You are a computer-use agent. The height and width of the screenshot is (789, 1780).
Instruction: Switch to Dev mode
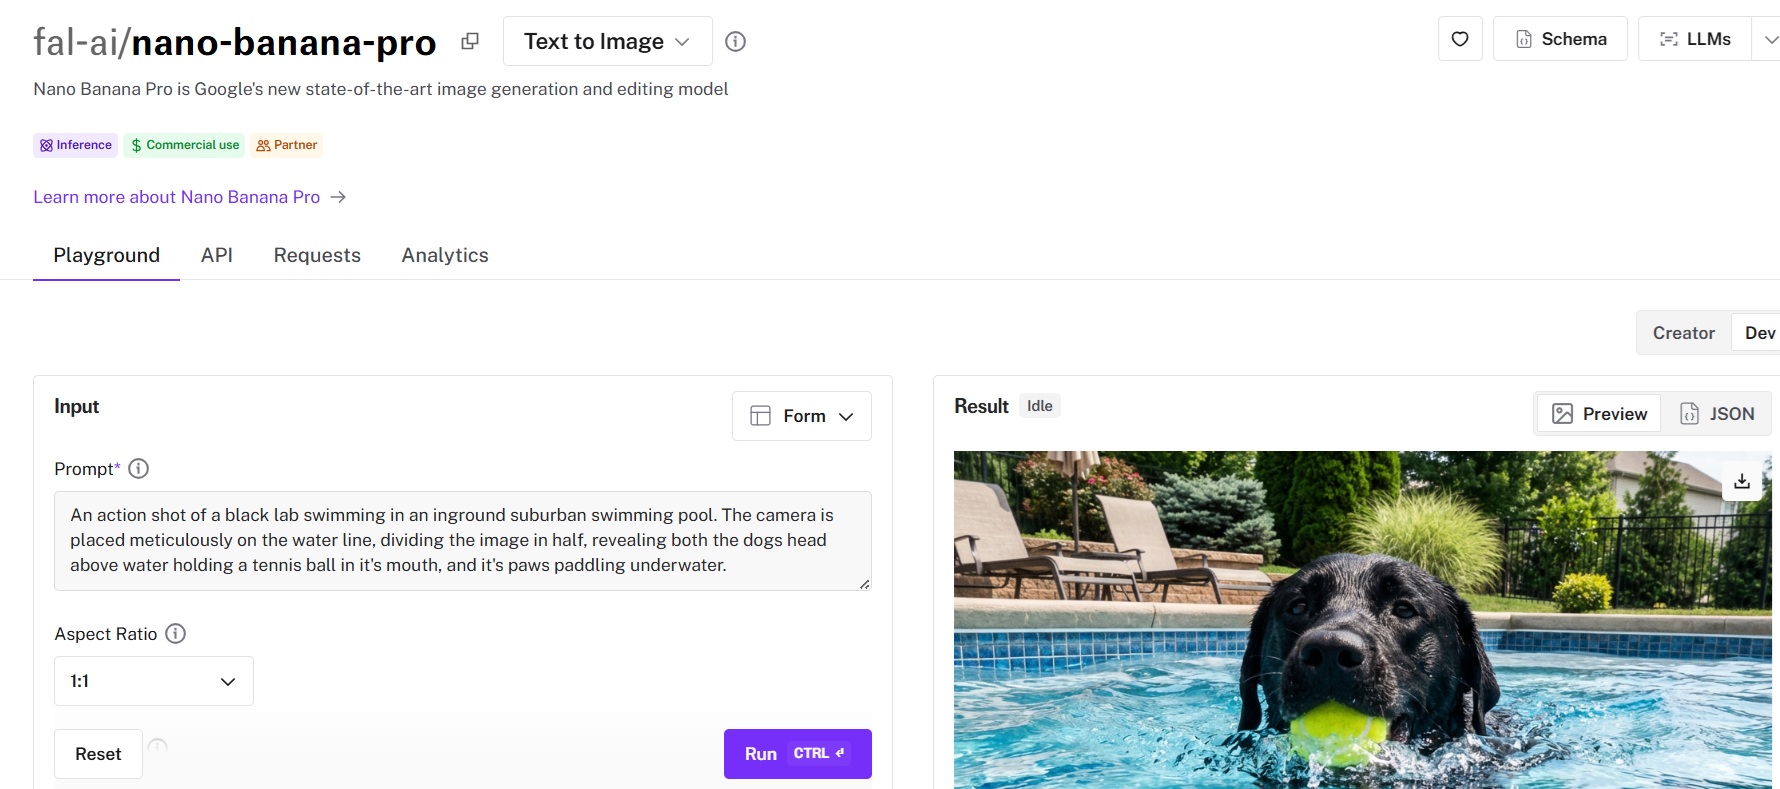tap(1759, 333)
